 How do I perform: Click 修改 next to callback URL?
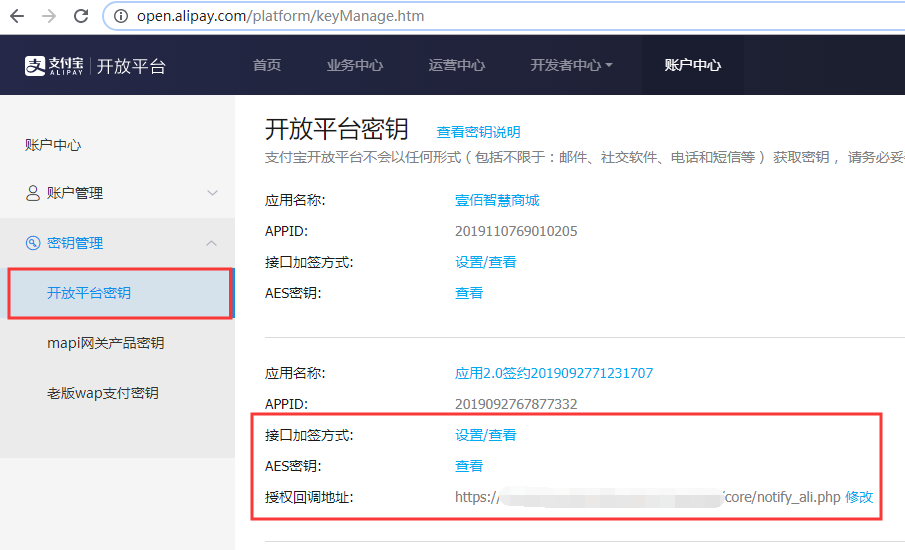(859, 497)
